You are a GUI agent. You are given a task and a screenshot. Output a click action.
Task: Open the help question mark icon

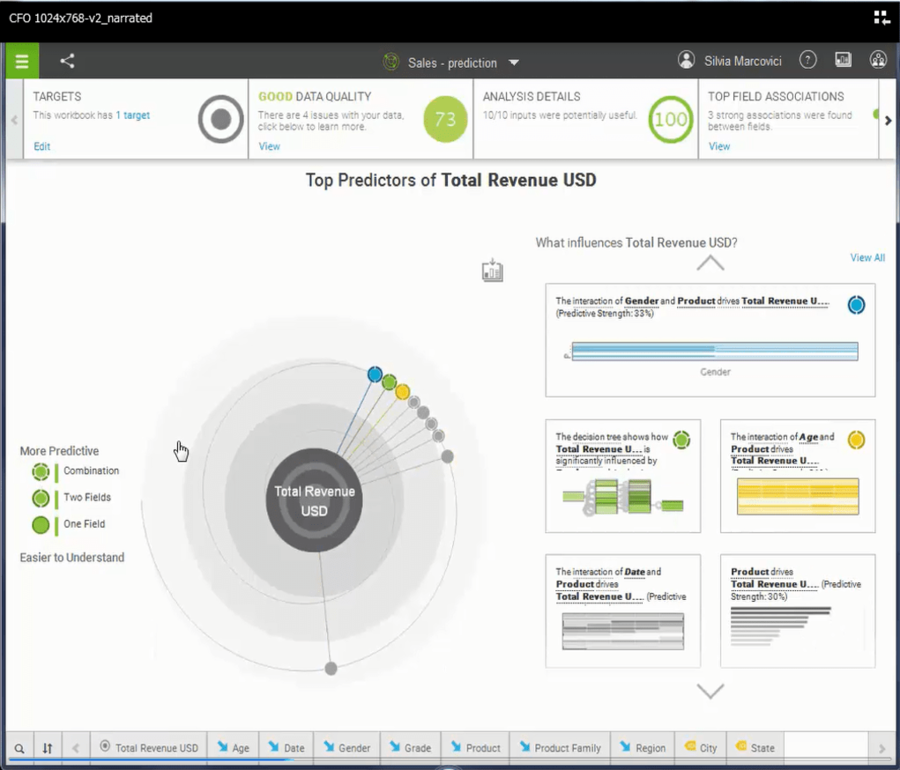click(808, 61)
